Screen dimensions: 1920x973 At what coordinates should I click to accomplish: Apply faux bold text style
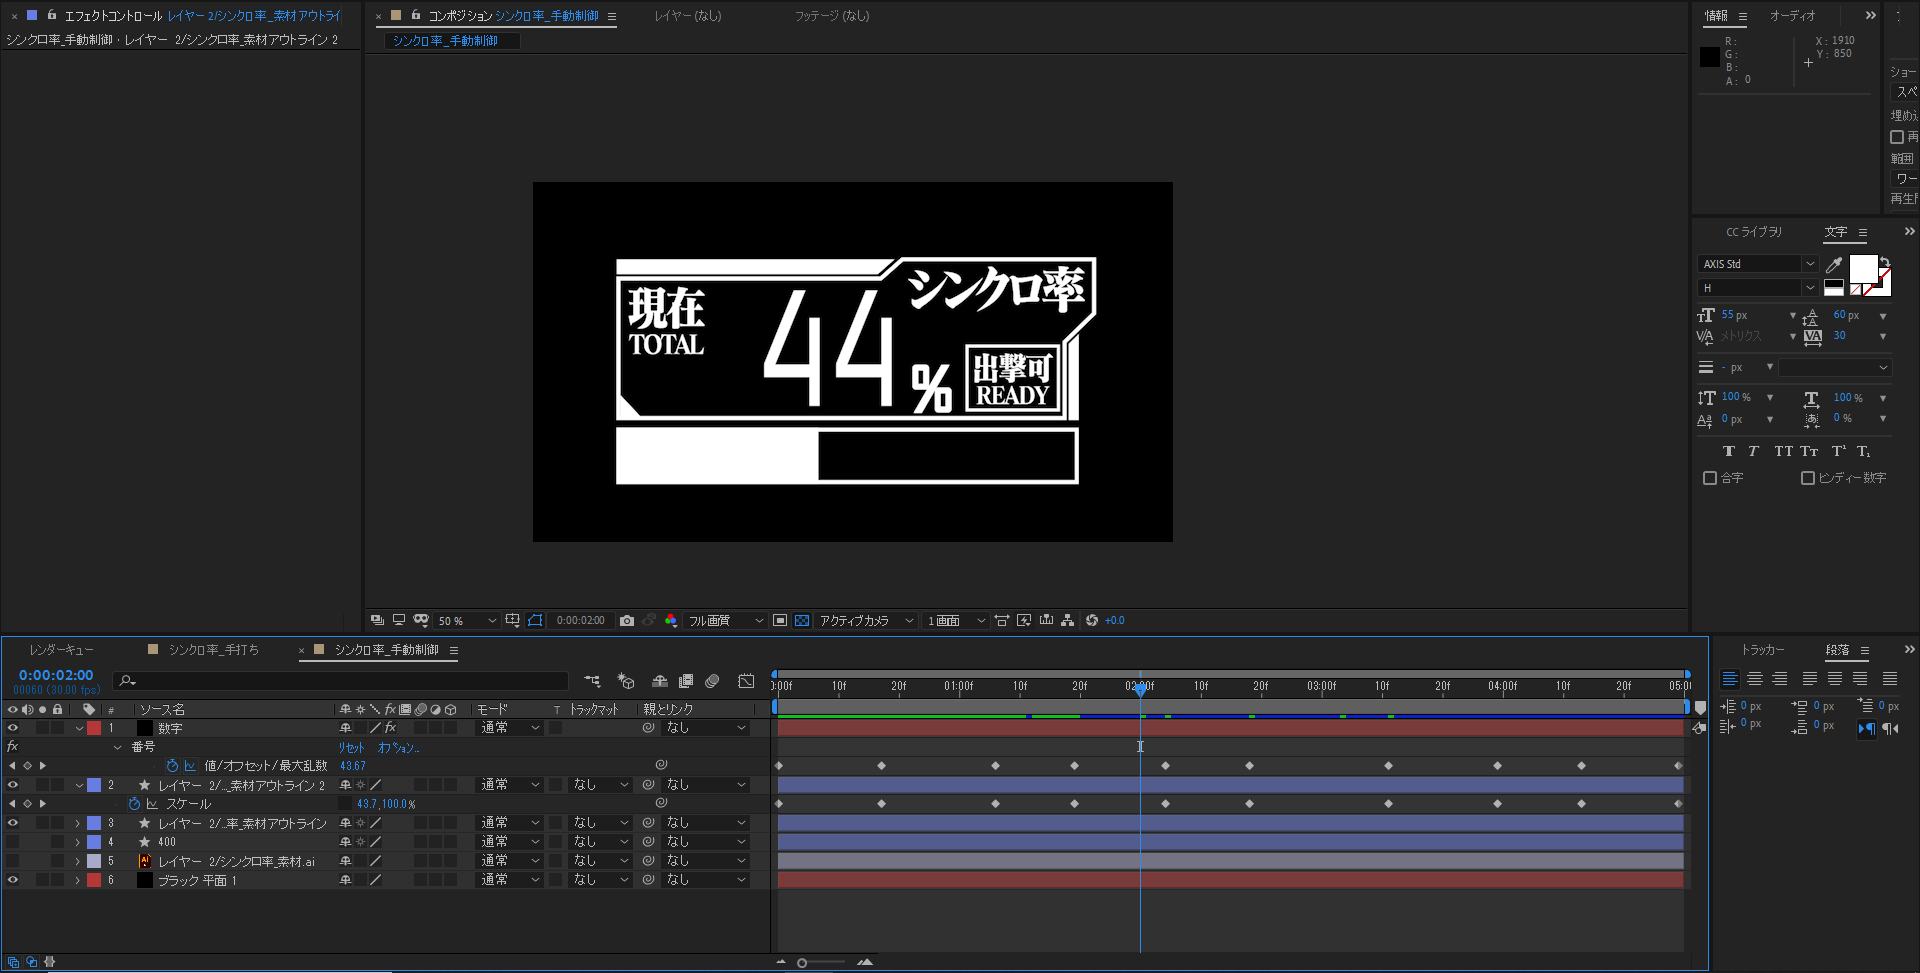point(1729,451)
